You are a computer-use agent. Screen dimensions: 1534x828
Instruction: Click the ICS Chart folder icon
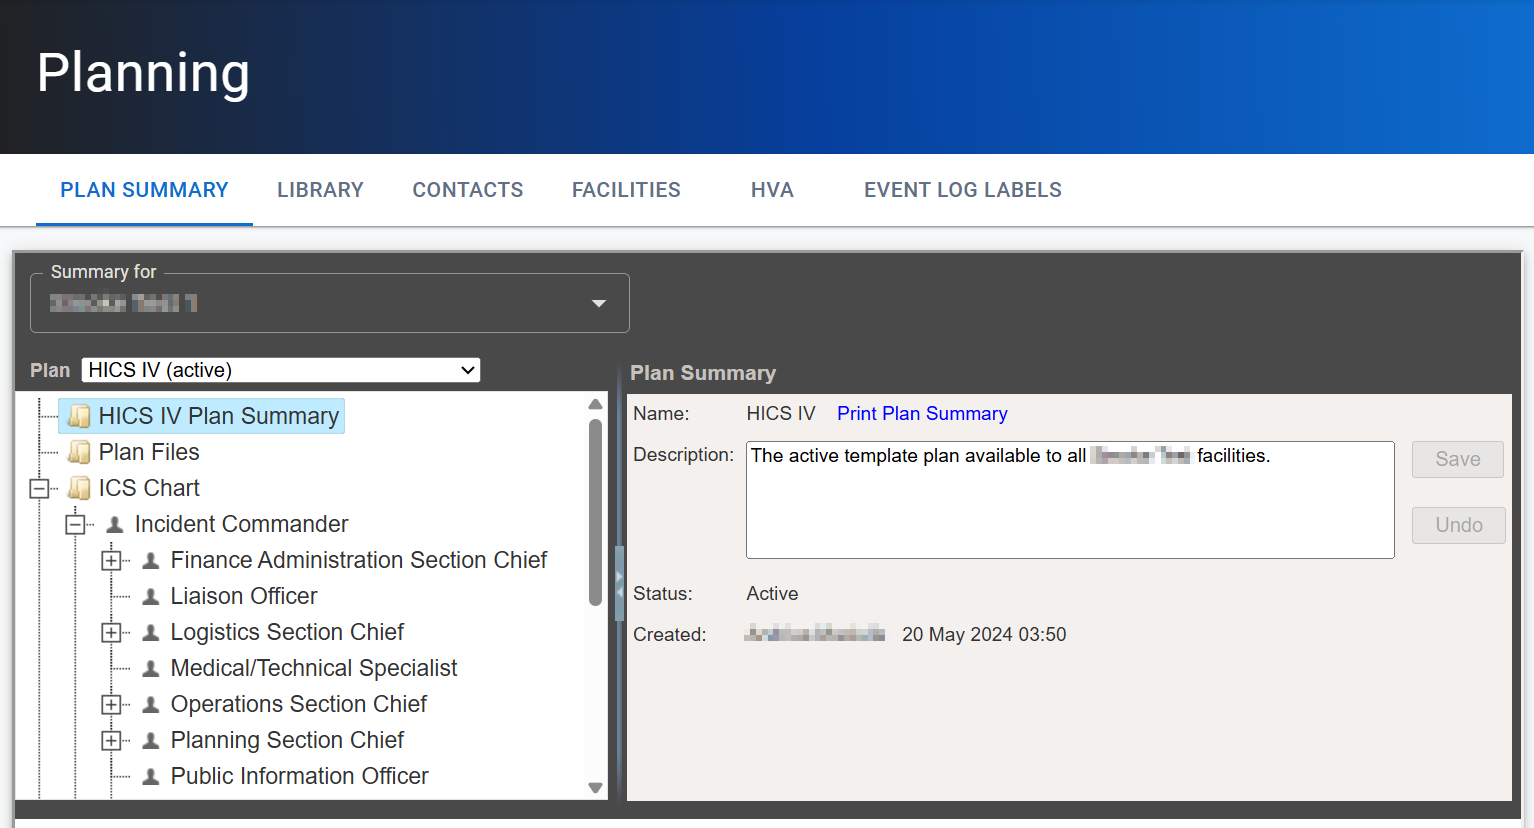point(79,487)
